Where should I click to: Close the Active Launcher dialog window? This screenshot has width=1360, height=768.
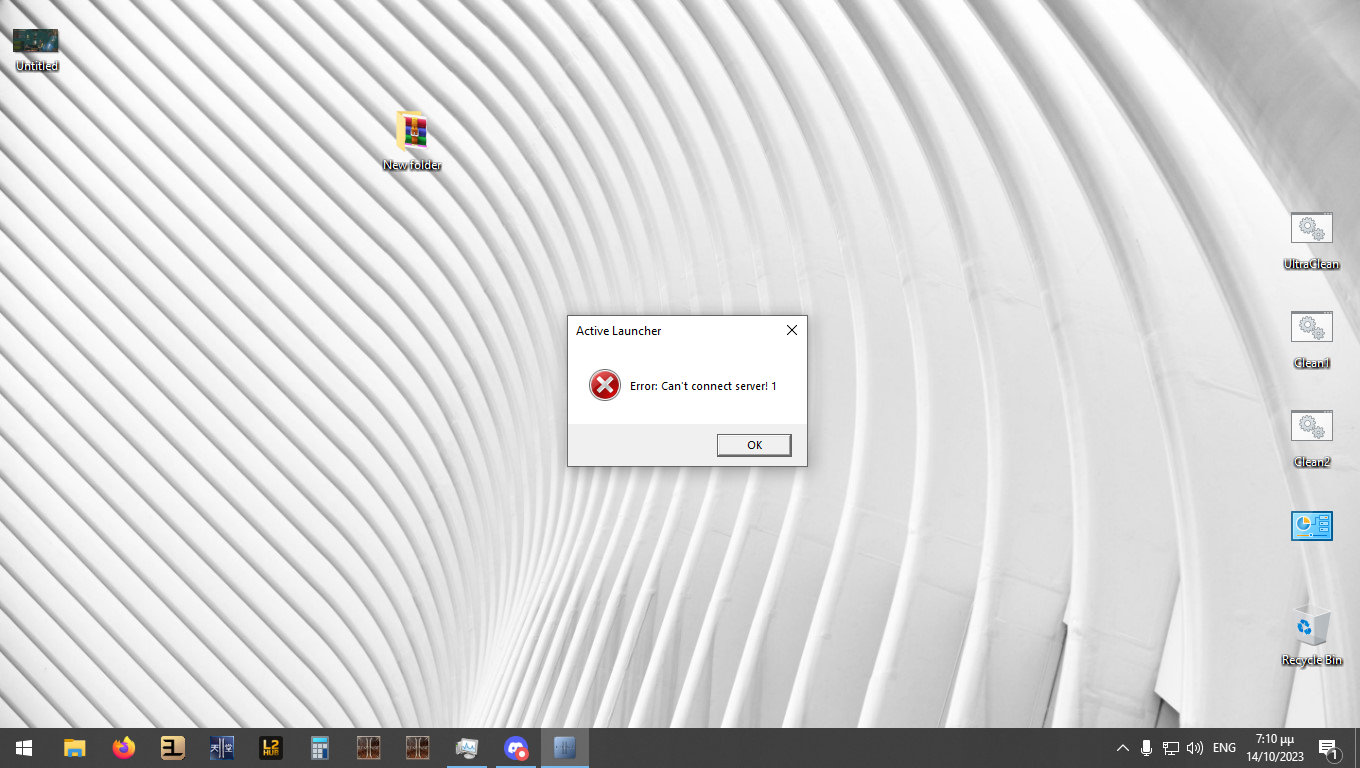(x=791, y=330)
